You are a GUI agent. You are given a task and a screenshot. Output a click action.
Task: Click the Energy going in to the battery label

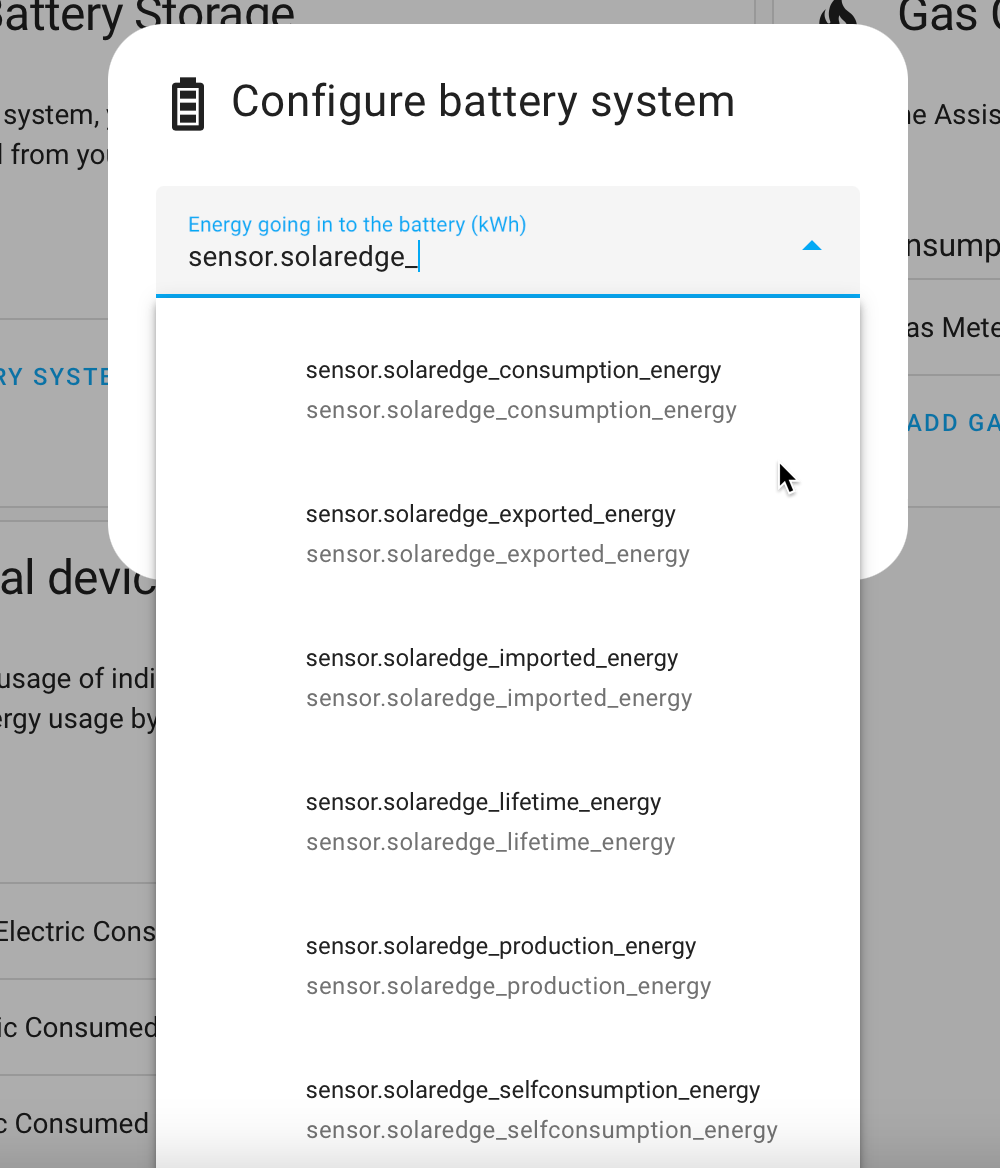click(x=356, y=224)
